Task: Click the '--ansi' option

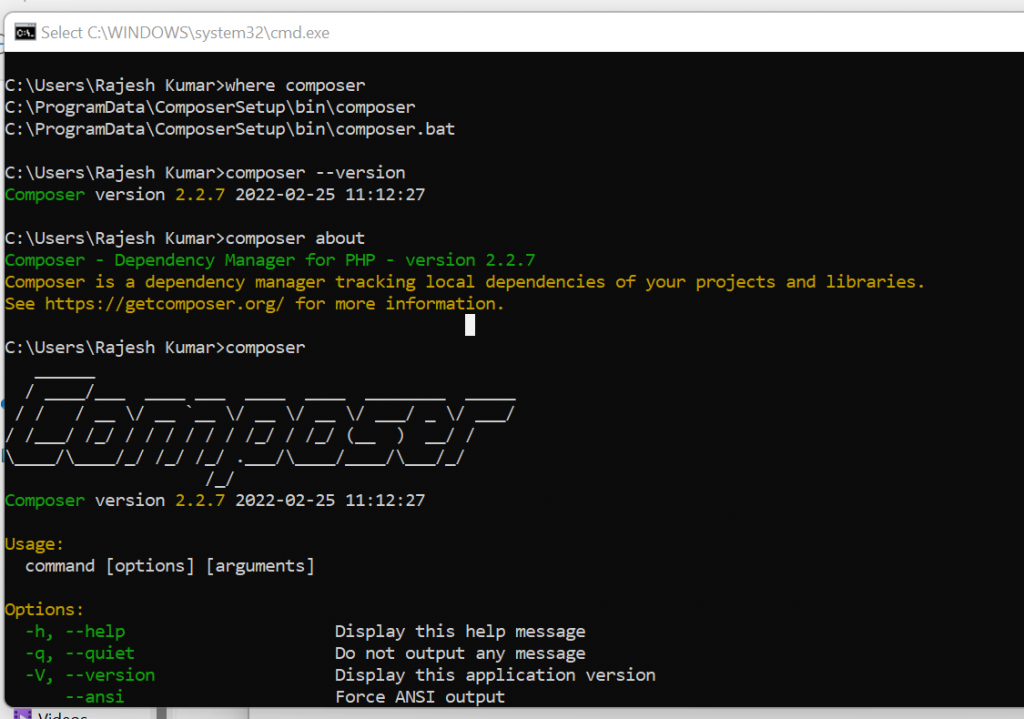Action: point(95,697)
